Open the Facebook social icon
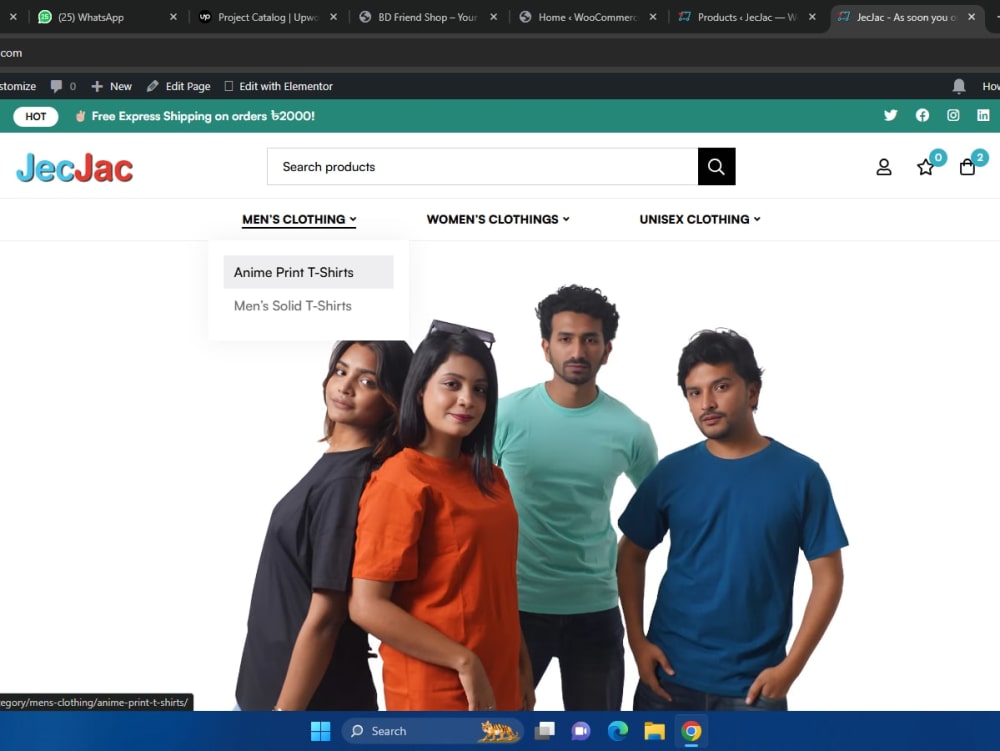Image resolution: width=1000 pixels, height=751 pixels. (x=922, y=115)
